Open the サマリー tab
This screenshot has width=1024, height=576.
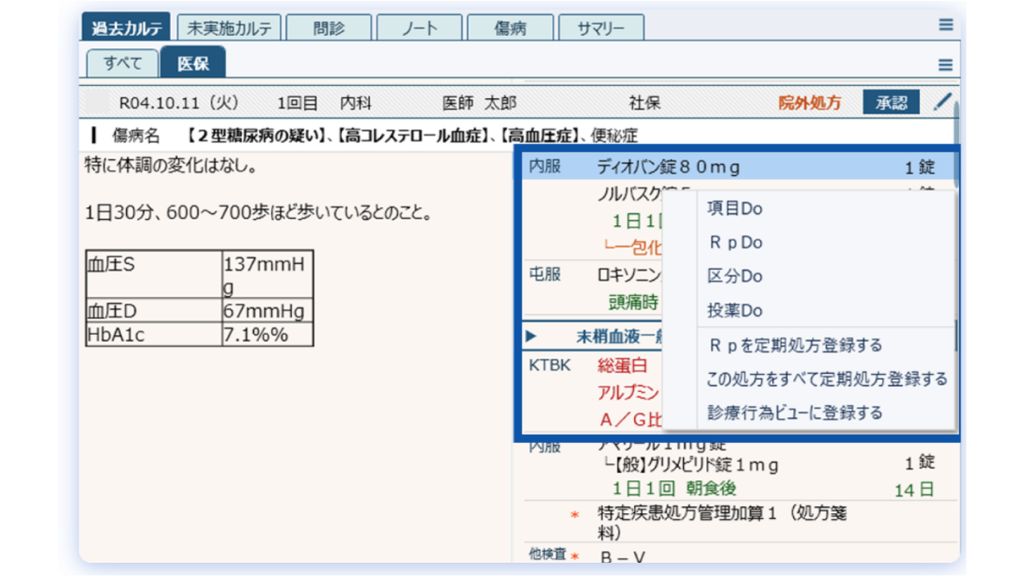pyautogui.click(x=600, y=28)
